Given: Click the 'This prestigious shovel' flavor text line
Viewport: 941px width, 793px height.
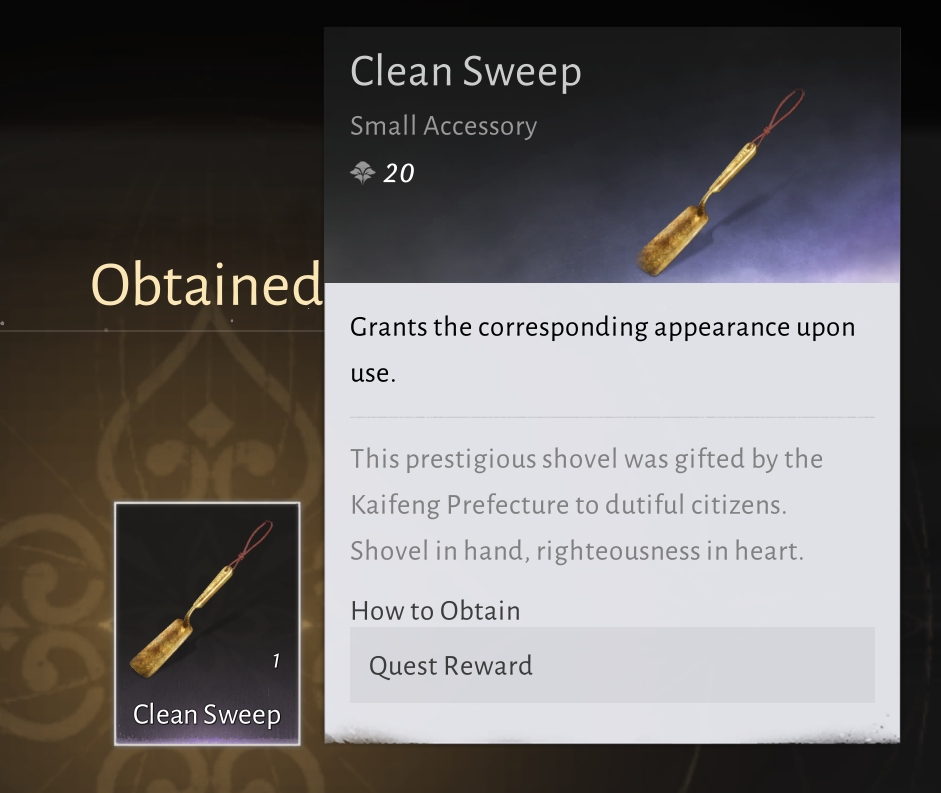Looking at the screenshot, I should [x=586, y=459].
